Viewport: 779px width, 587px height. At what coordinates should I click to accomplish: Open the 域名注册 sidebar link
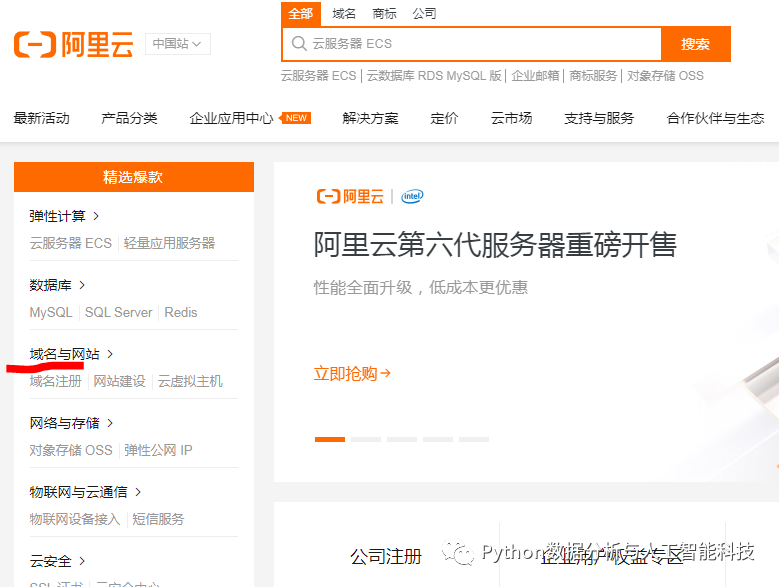[56, 381]
